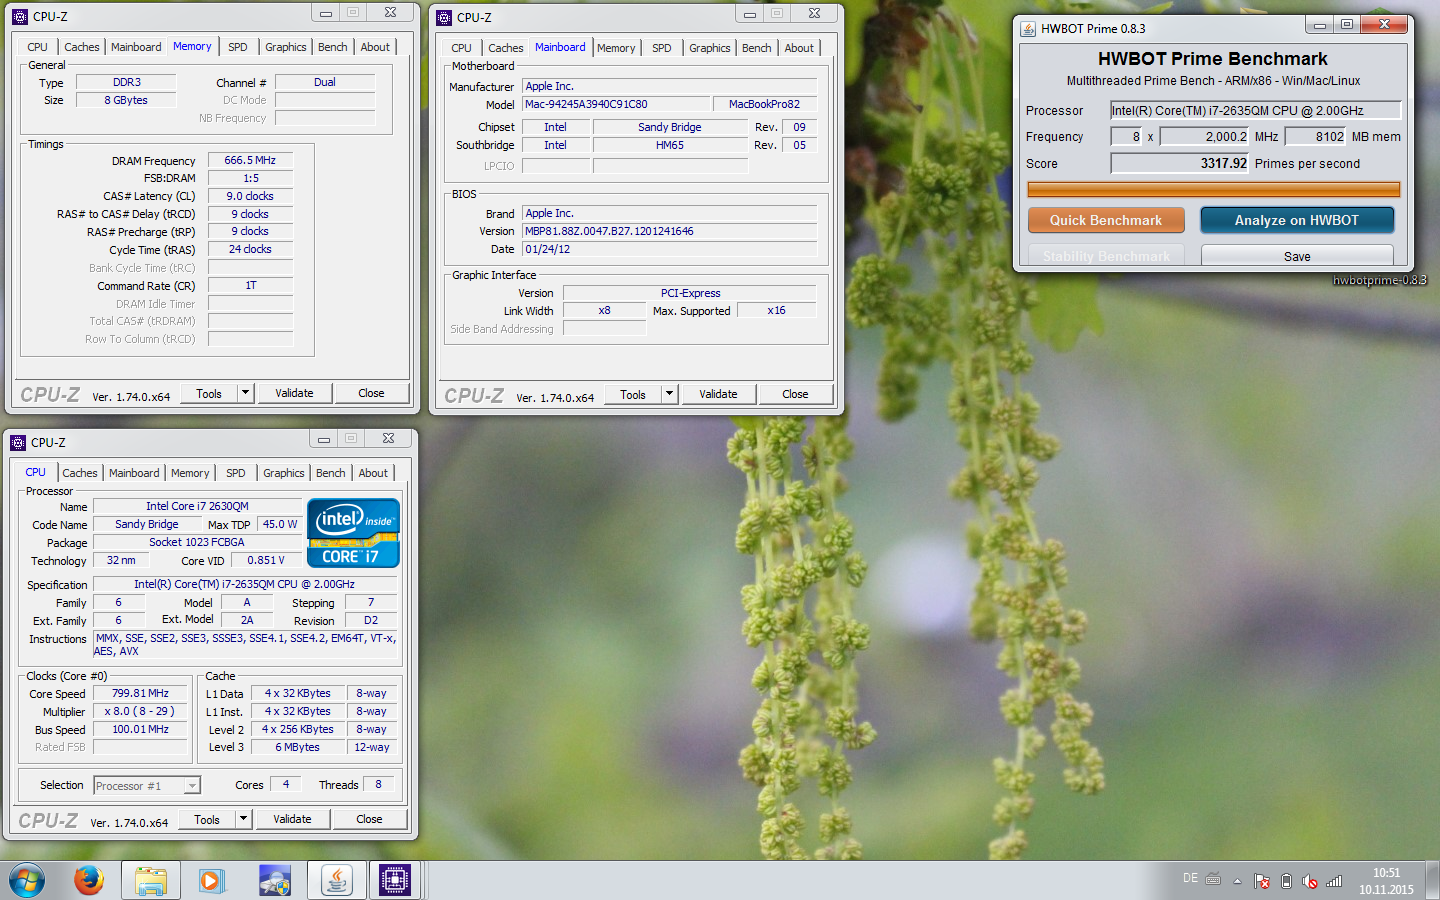
Task: Click the battery power tray icon
Action: pyautogui.click(x=1286, y=881)
